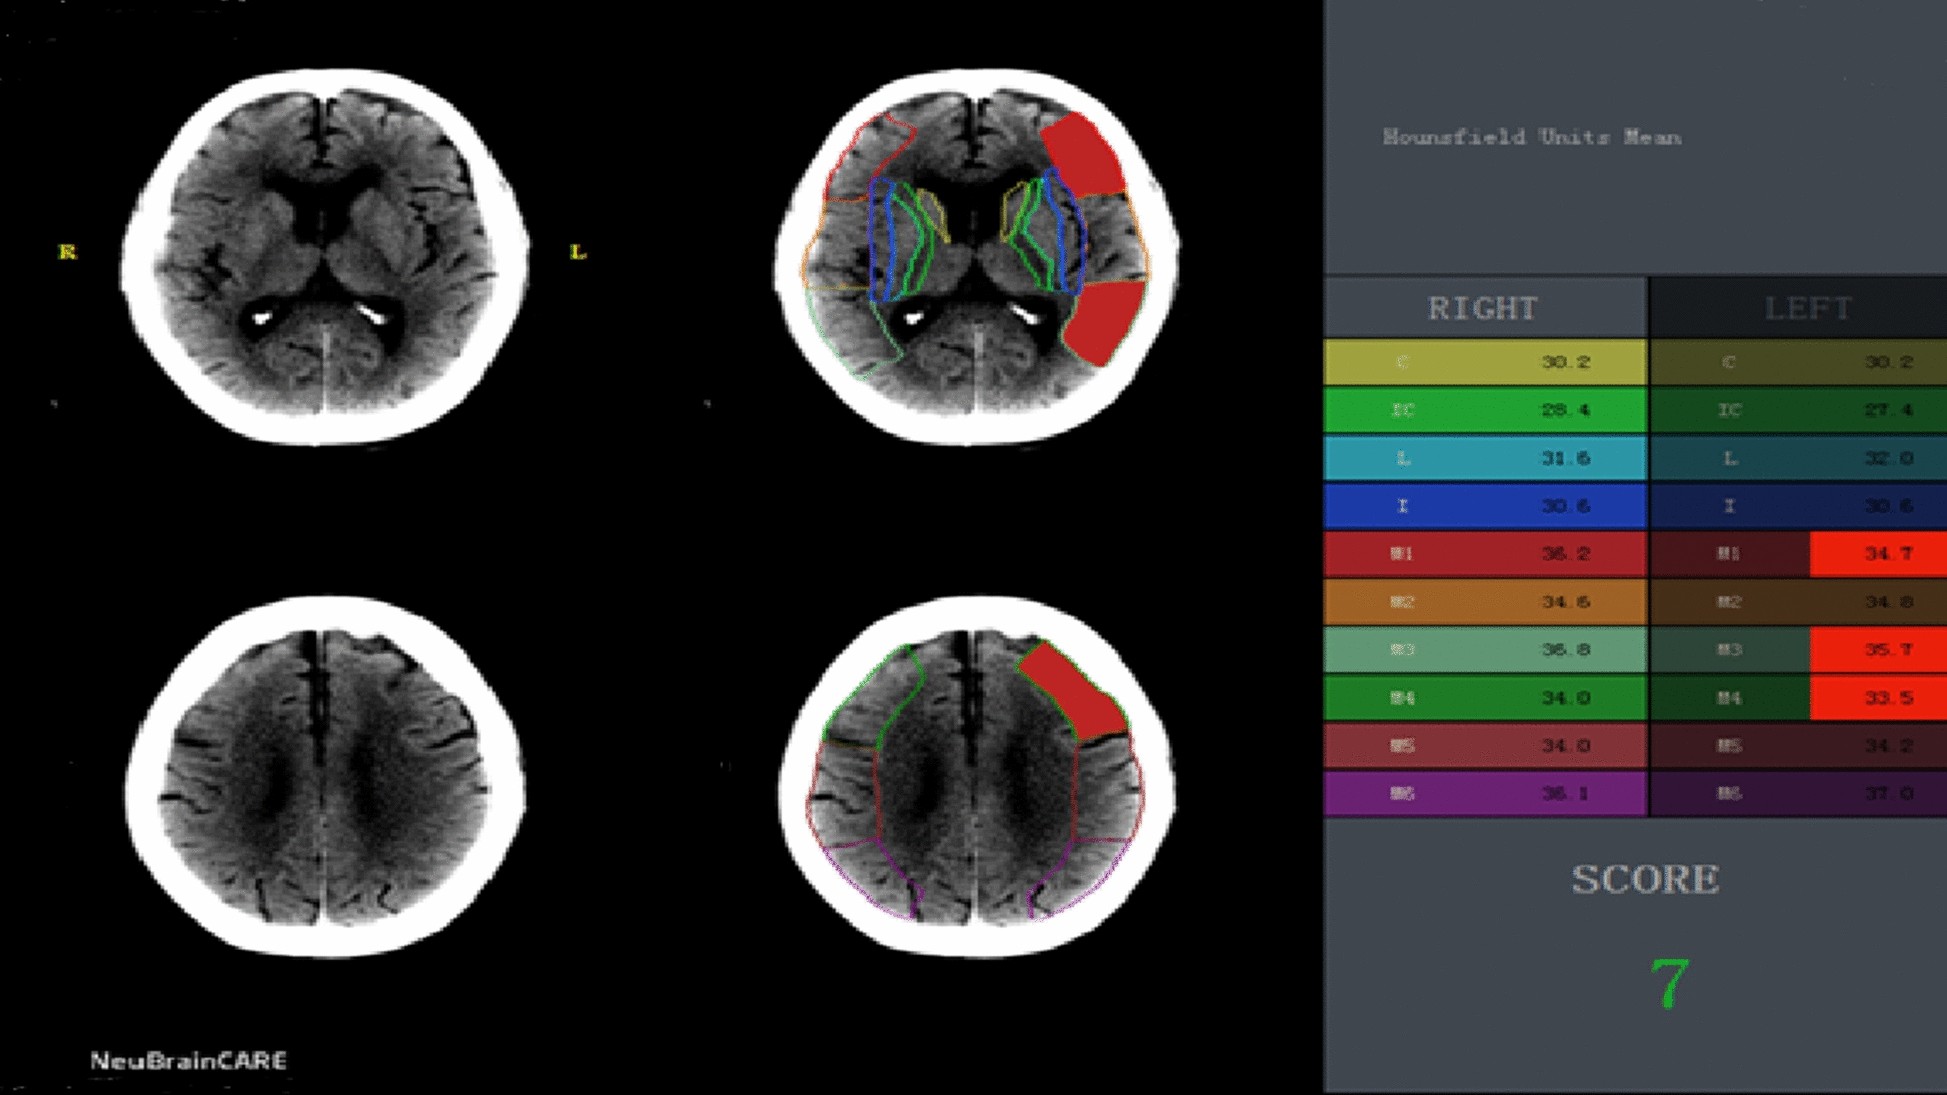Click the red highlighted left M3 value 35.7

[1878, 650]
